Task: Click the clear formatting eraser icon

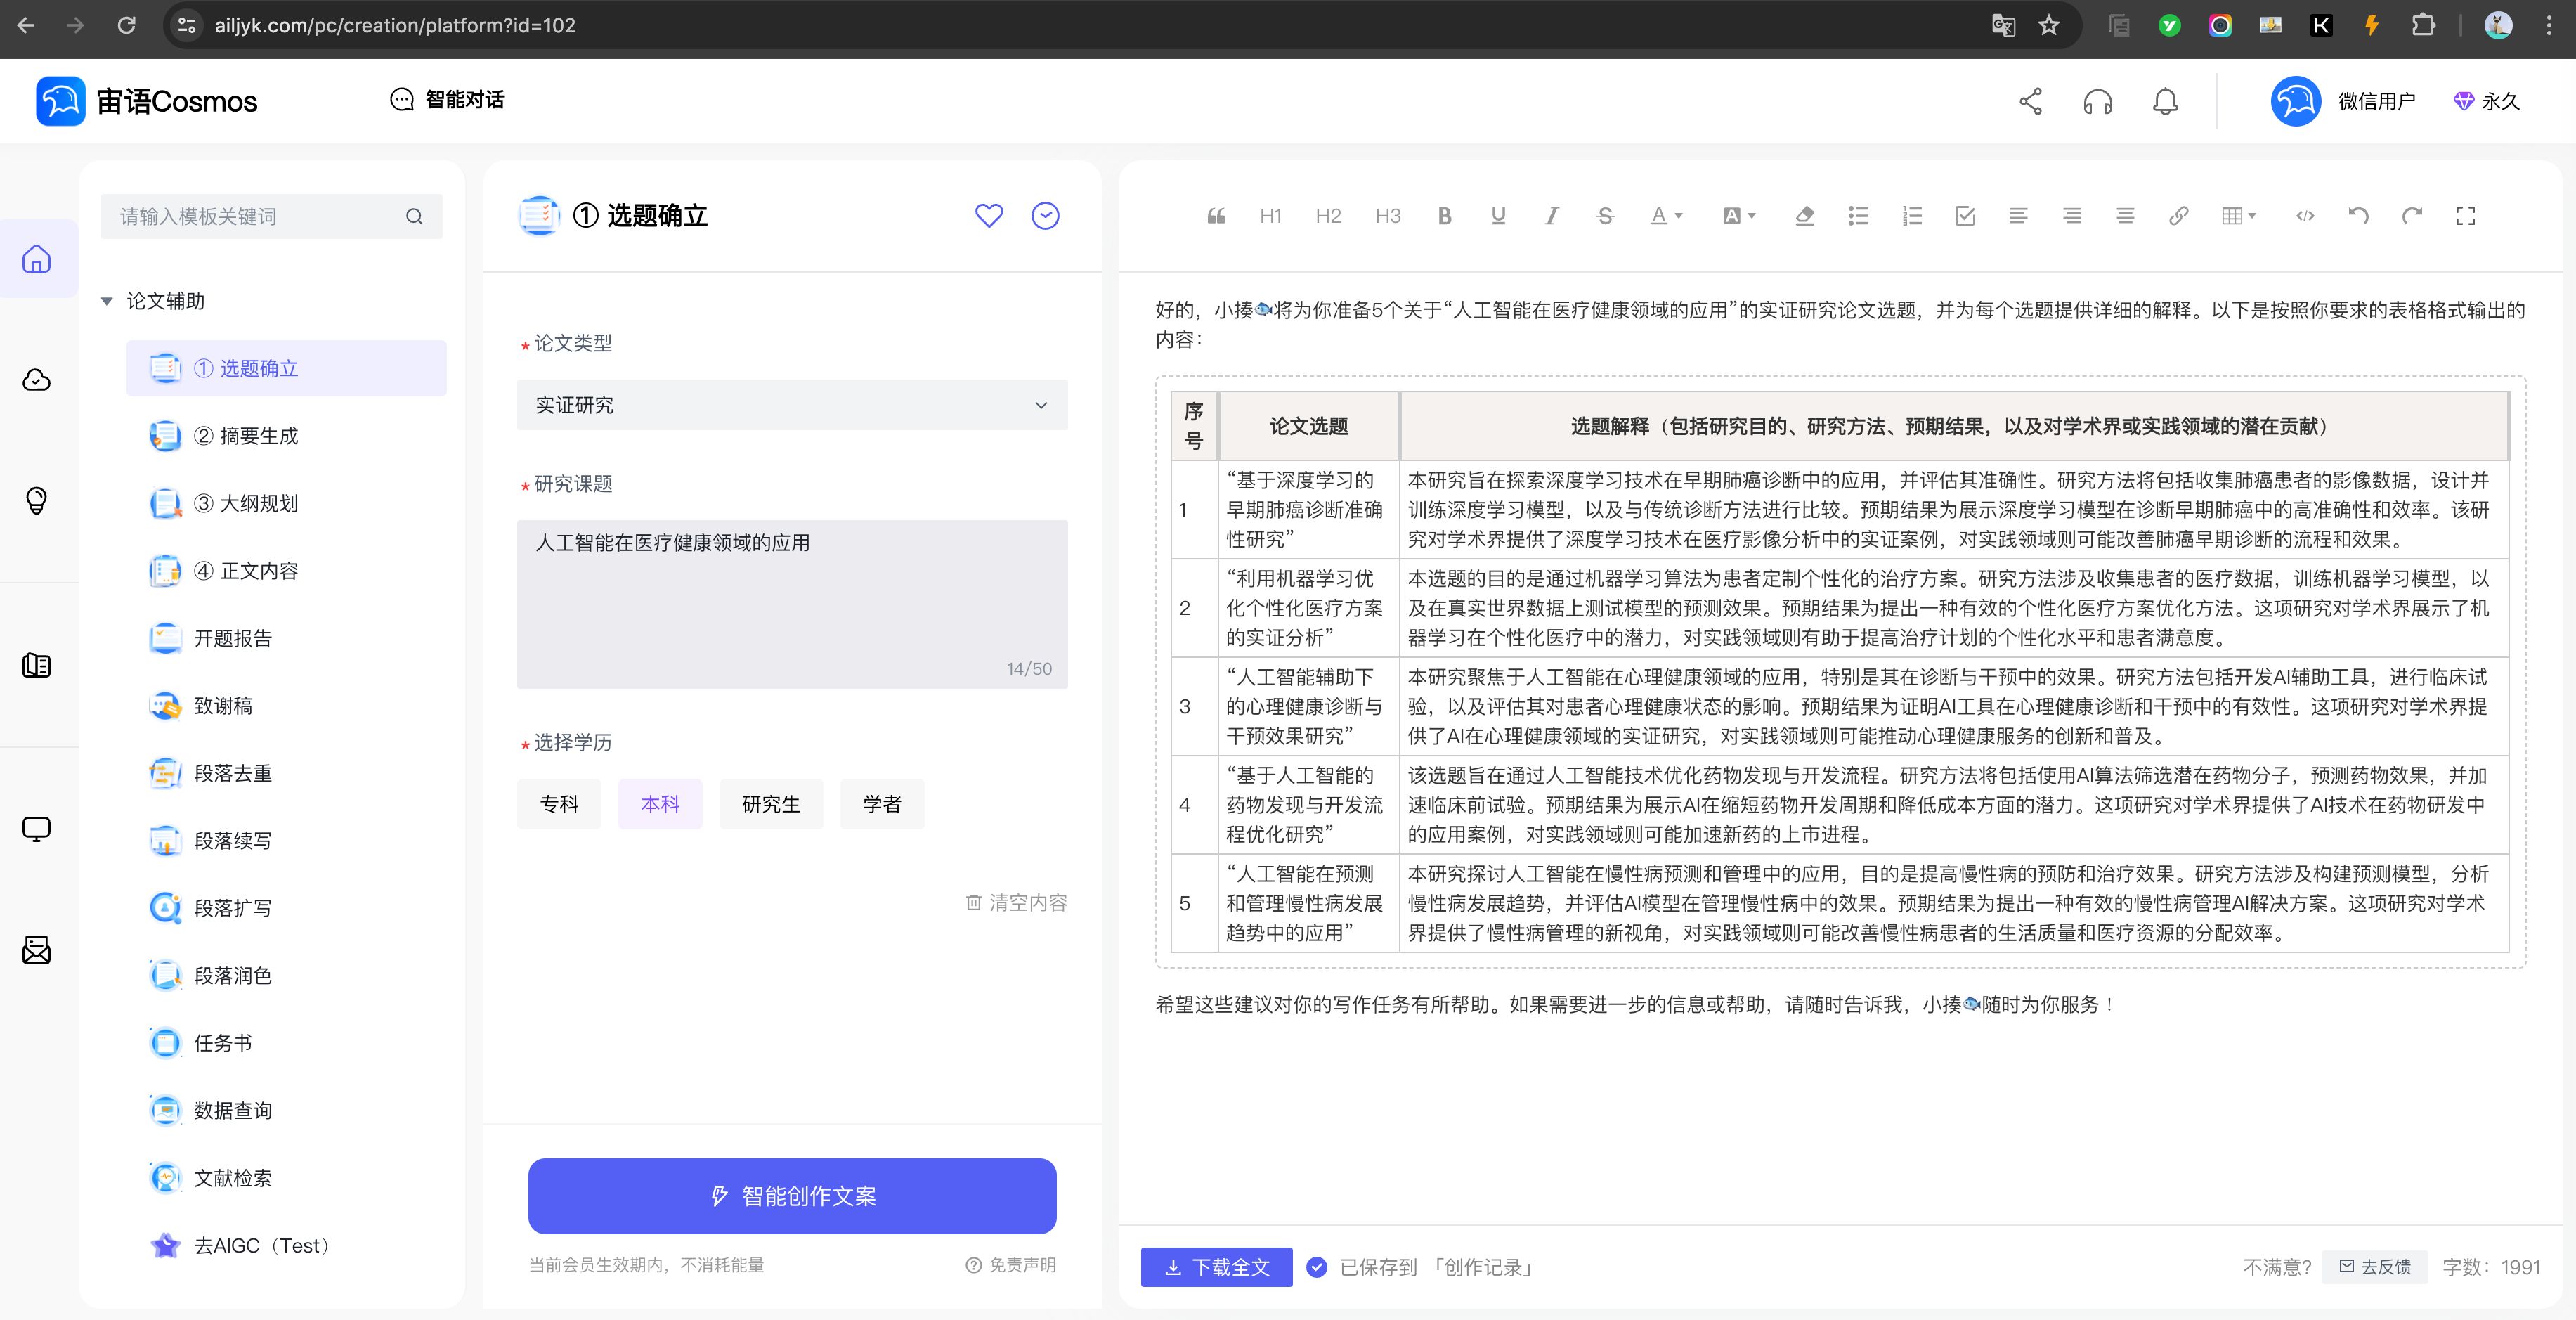Action: pos(1805,216)
